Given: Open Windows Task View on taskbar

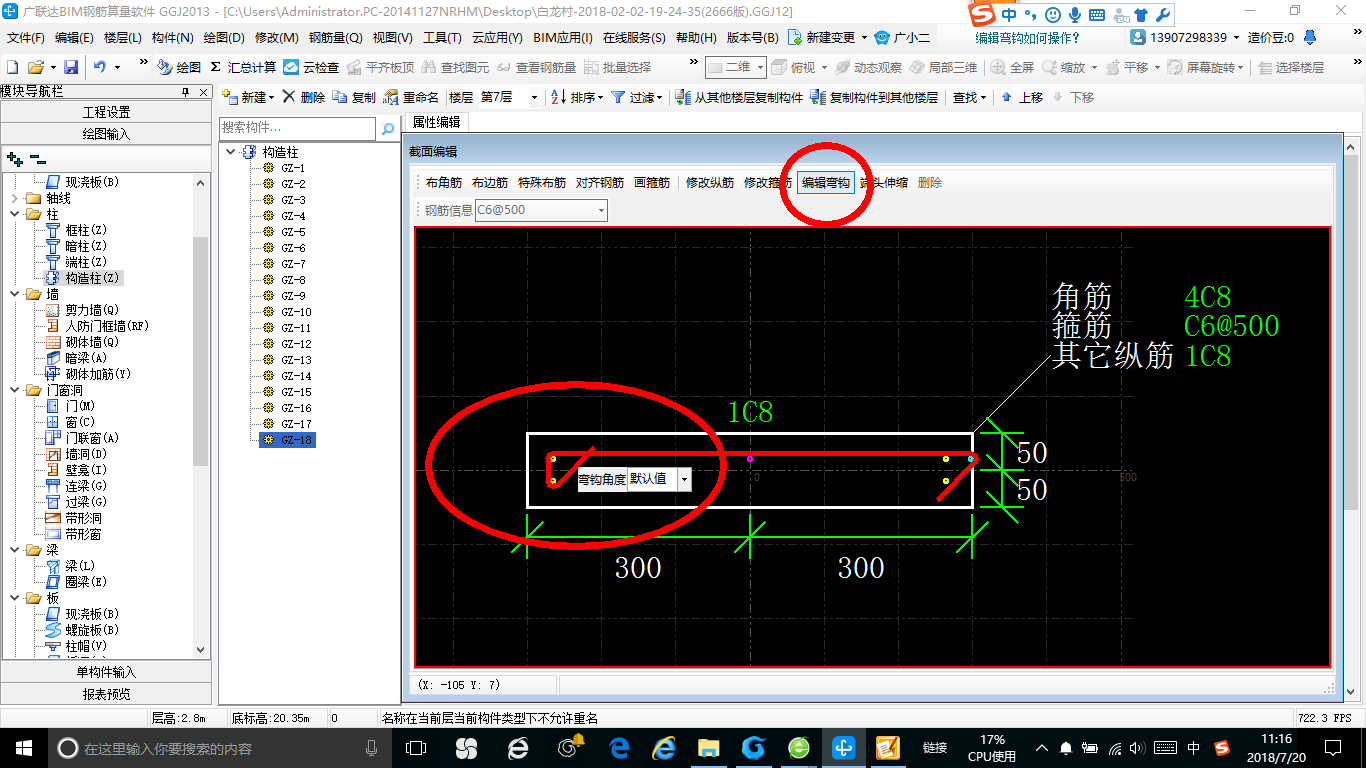Looking at the screenshot, I should (416, 747).
